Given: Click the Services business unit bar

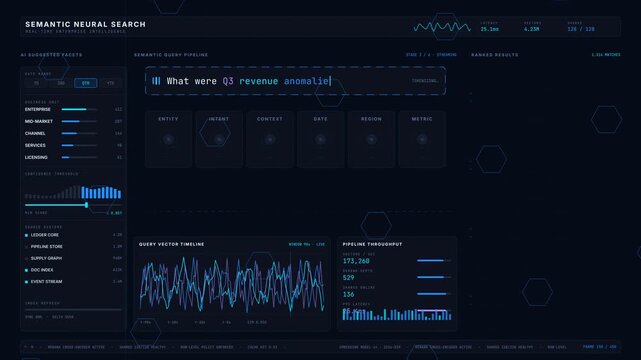Looking at the screenshot, I should (79, 145).
